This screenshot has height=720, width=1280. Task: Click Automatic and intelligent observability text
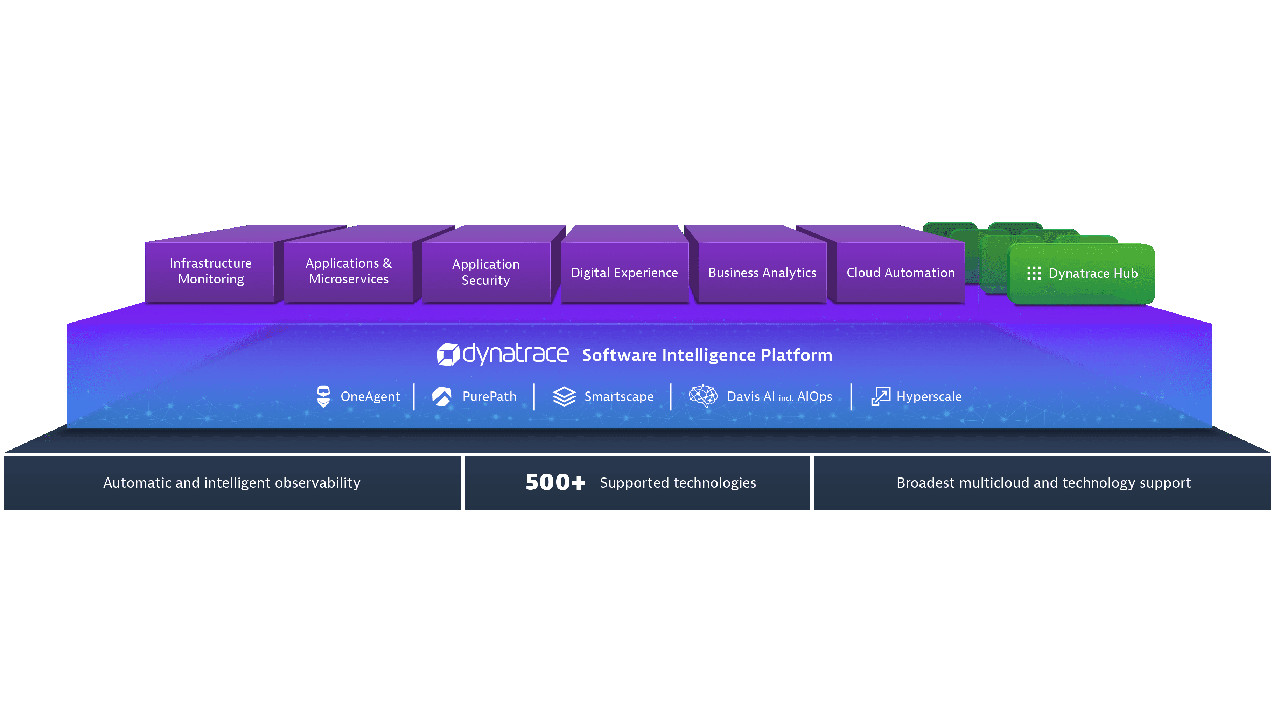232,483
